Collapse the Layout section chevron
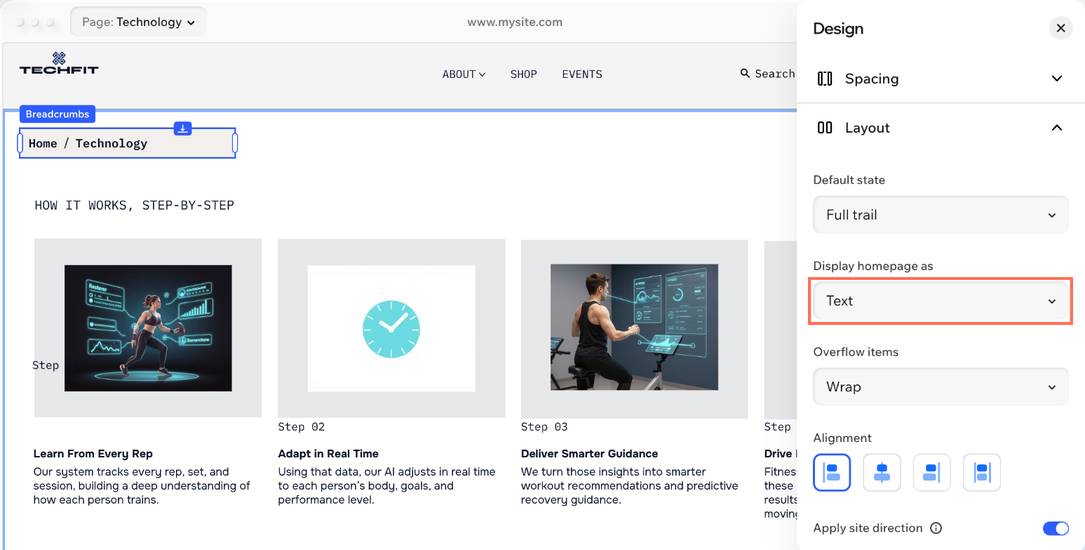1085x550 pixels. [x=1057, y=128]
